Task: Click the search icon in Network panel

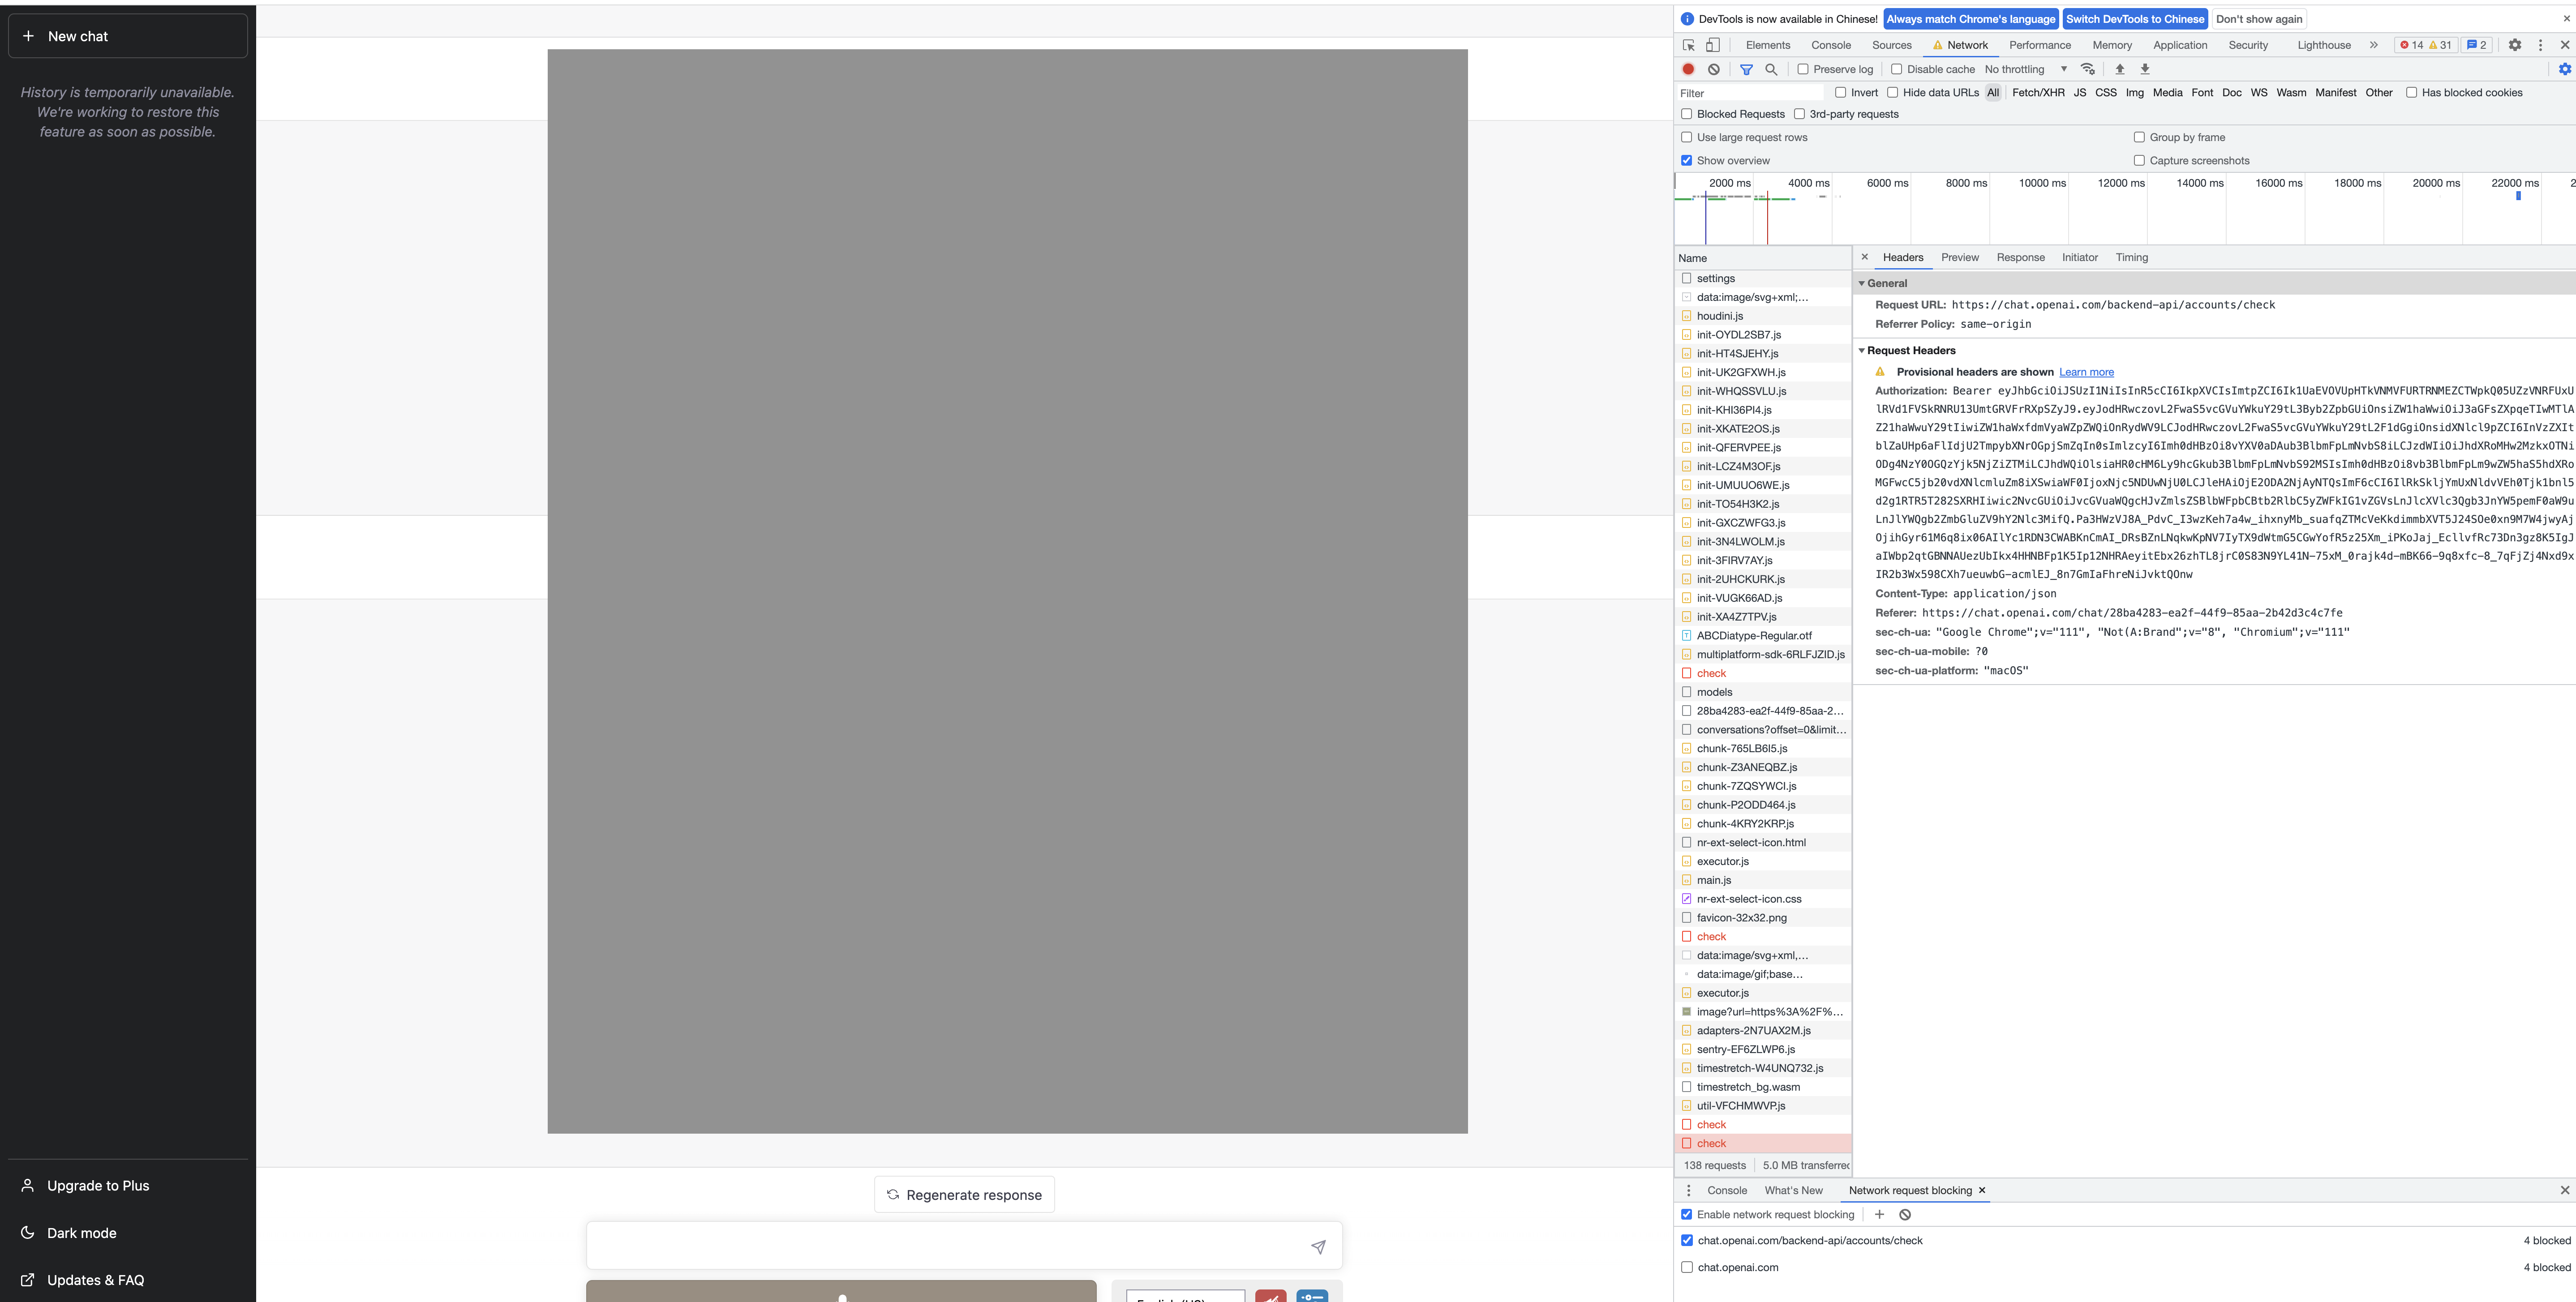Action: 1771,69
